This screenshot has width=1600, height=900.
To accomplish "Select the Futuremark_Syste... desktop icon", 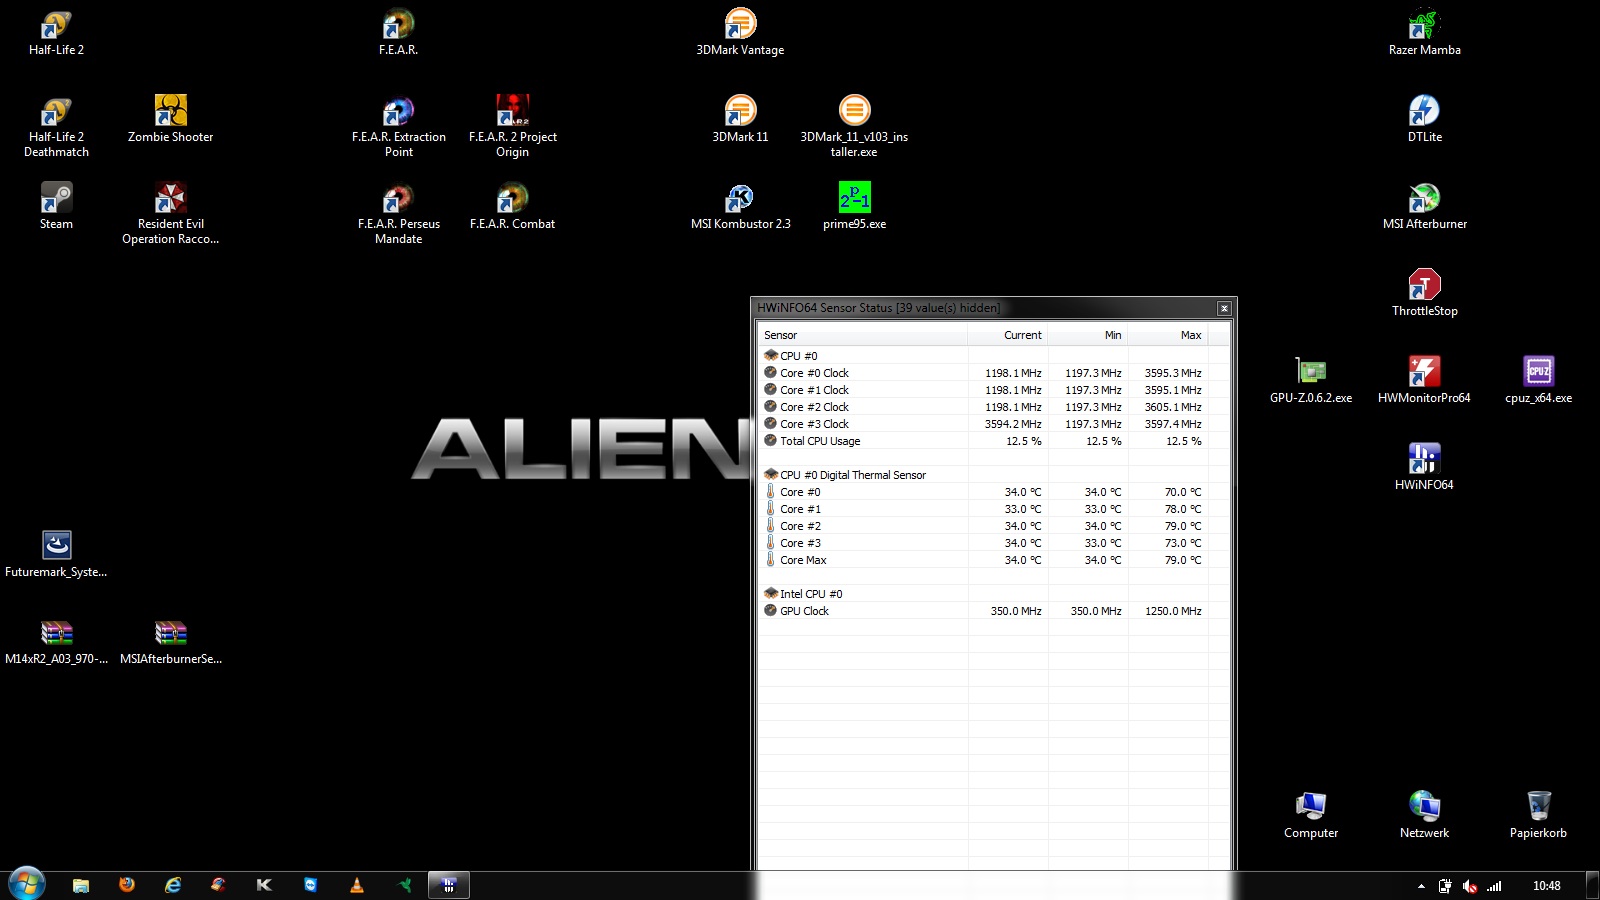I will click(56, 554).
